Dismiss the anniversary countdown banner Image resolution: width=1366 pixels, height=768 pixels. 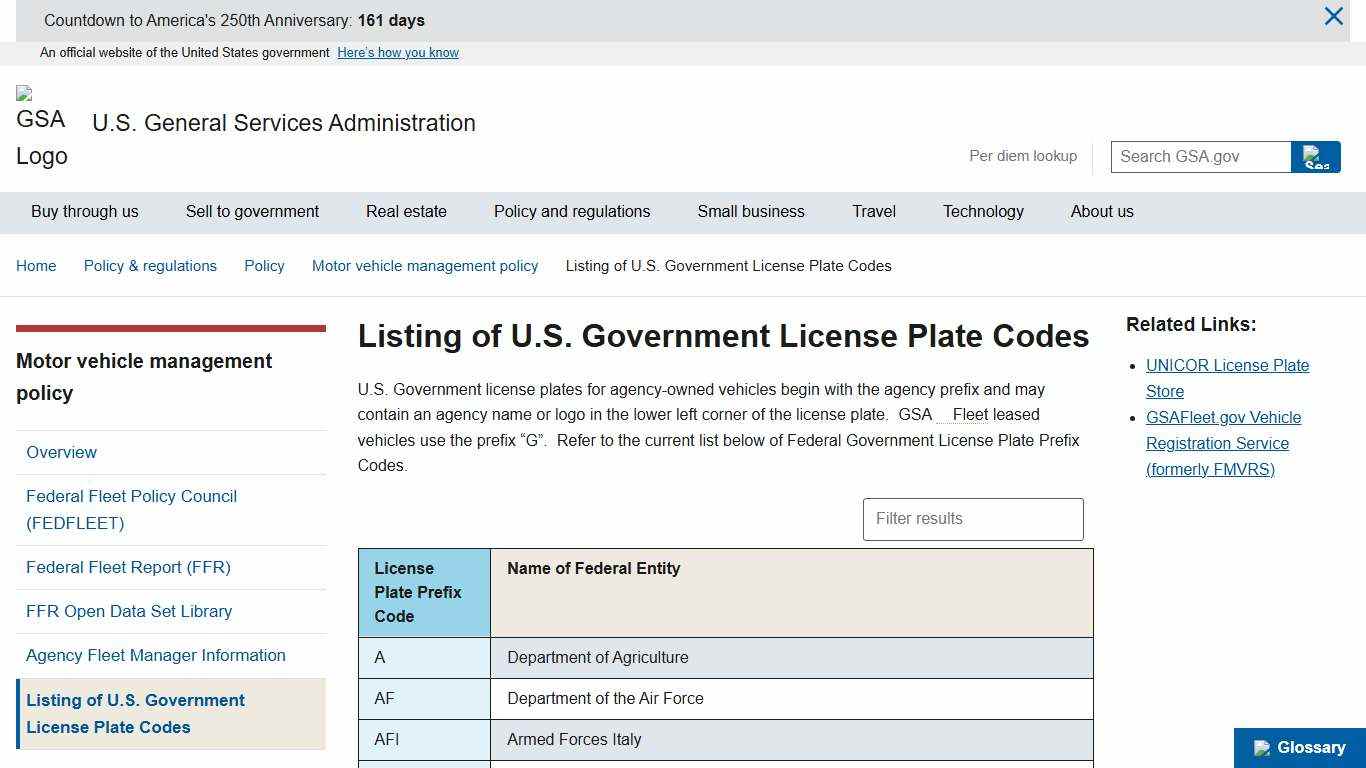[x=1333, y=16]
